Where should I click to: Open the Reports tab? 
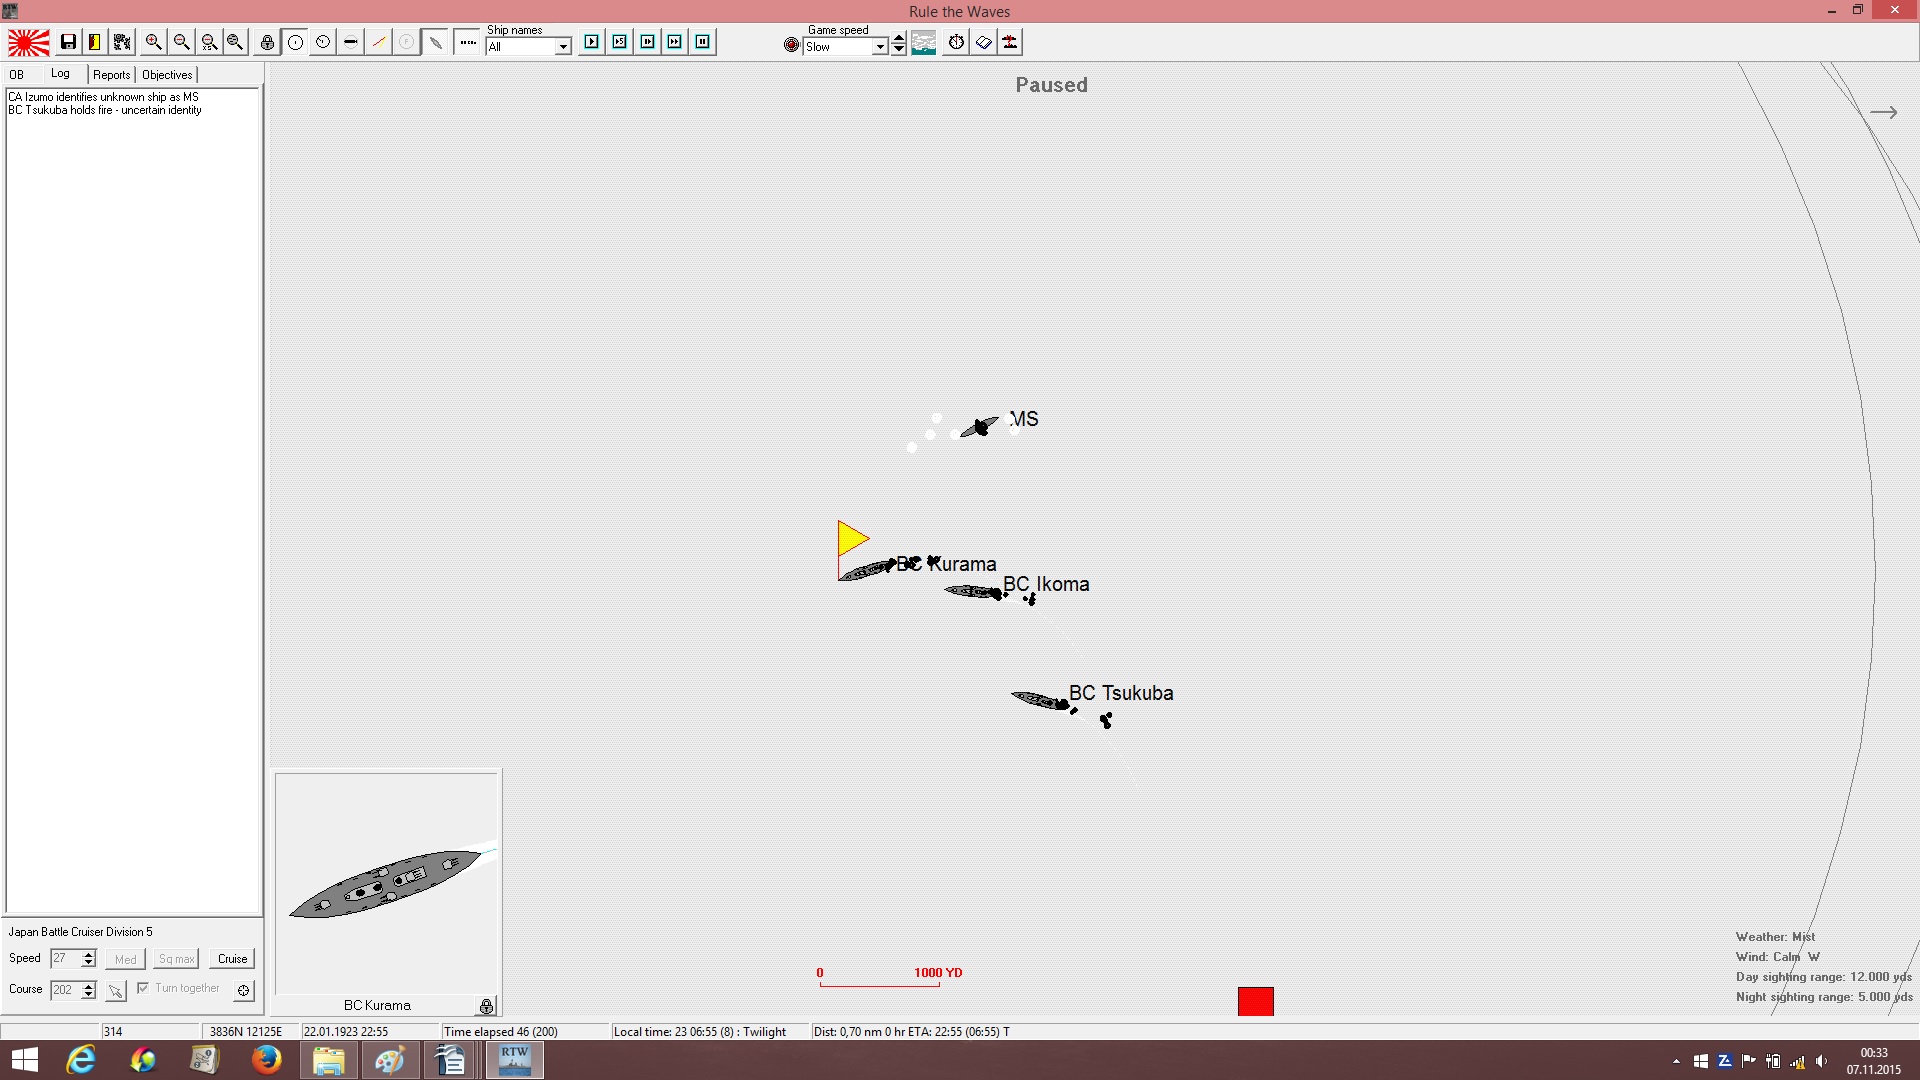tap(111, 75)
